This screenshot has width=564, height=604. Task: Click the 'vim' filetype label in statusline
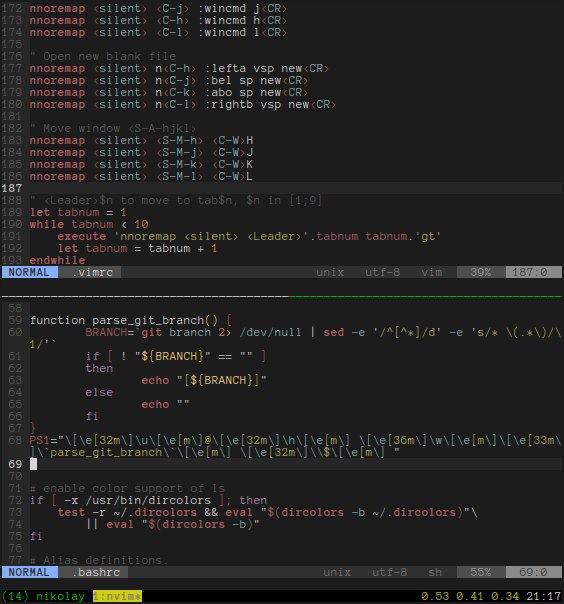(x=431, y=272)
